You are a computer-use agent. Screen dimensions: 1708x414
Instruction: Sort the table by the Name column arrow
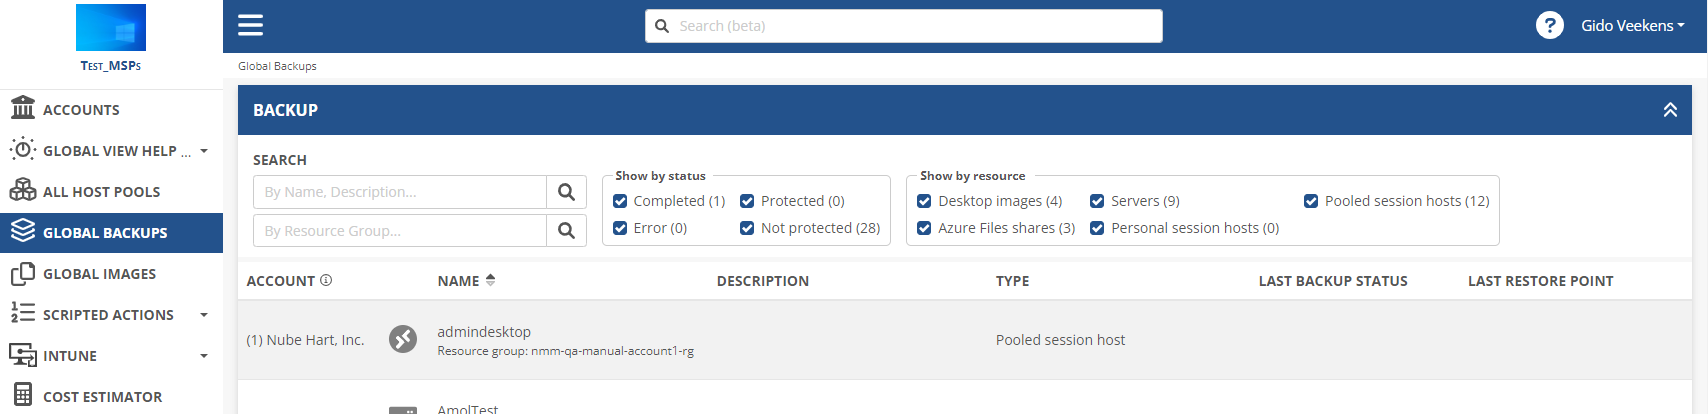(490, 281)
